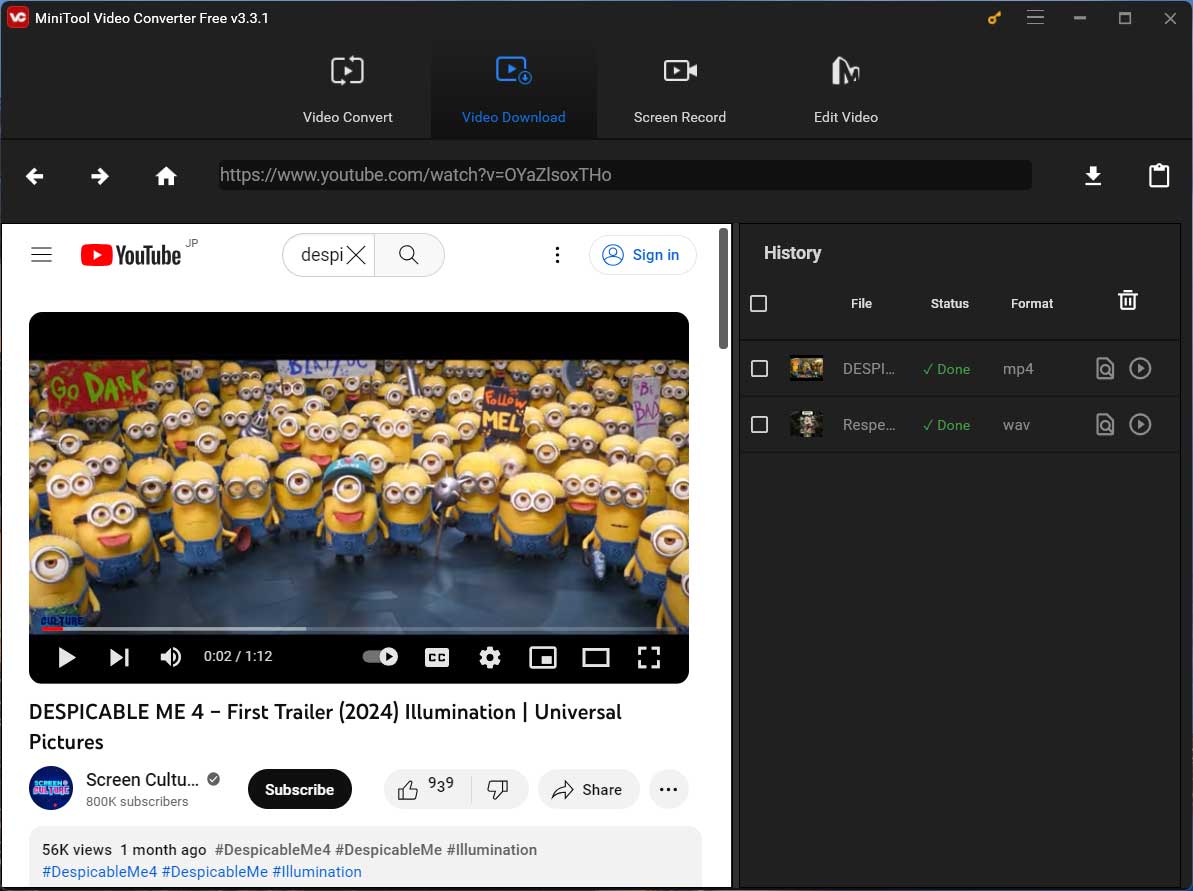Check the Respe... file checkbox

click(759, 425)
